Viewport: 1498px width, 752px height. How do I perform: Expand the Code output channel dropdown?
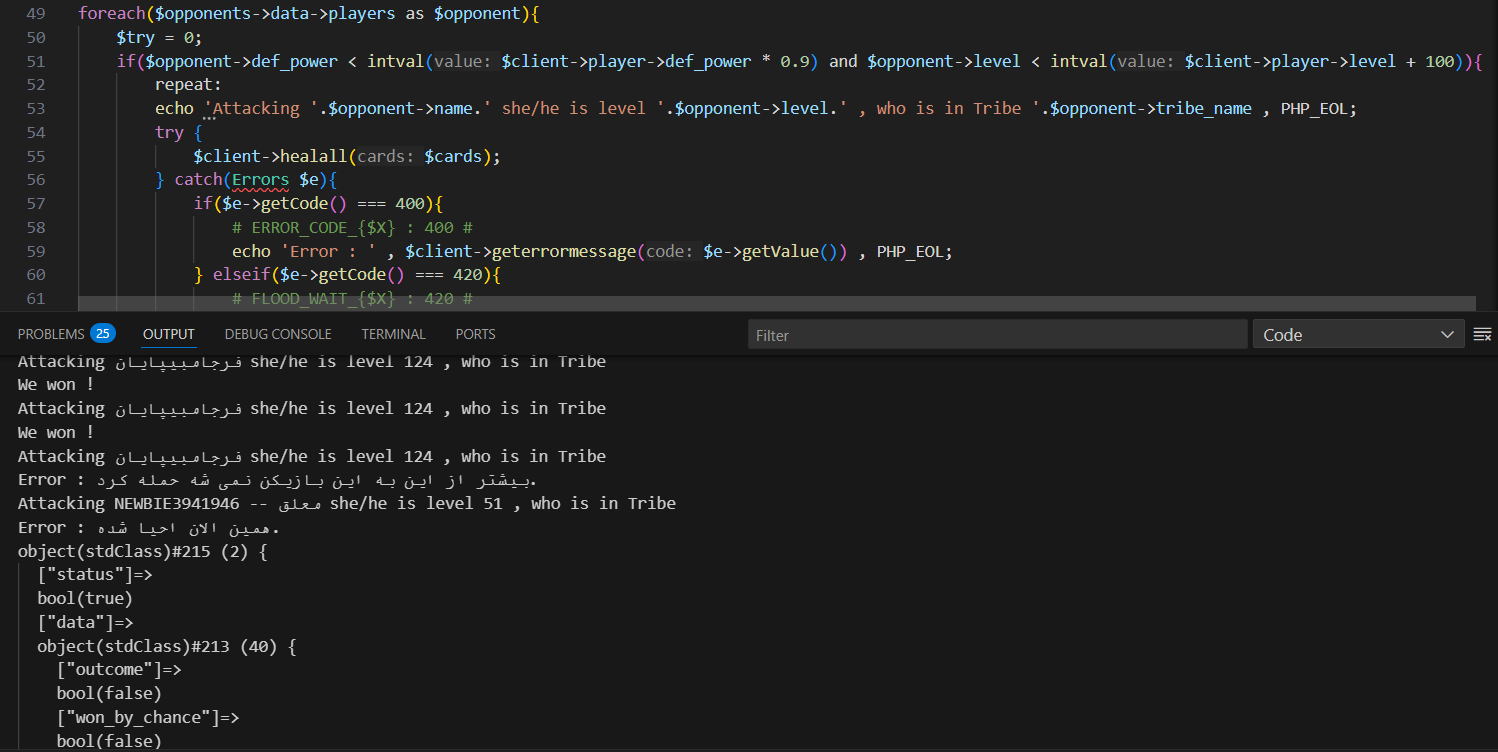[1358, 335]
